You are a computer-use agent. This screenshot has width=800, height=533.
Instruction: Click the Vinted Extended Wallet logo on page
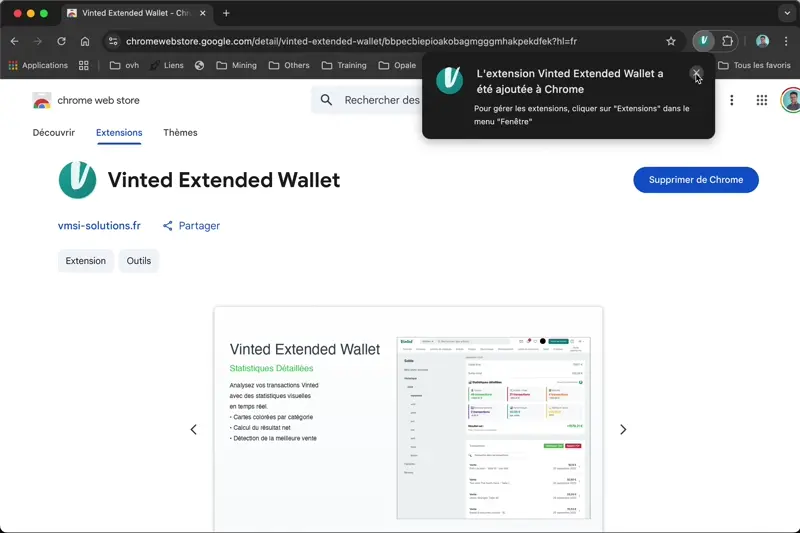pyautogui.click(x=78, y=180)
